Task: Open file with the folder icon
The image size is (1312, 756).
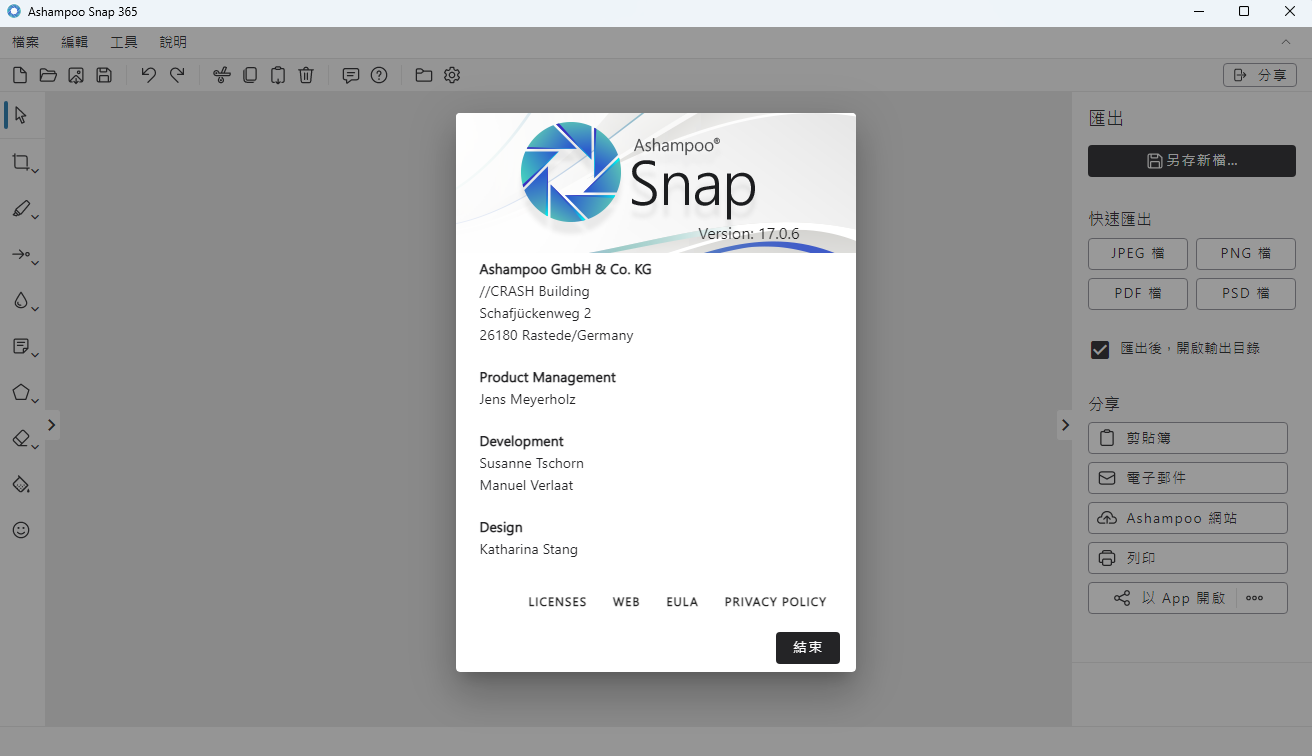Action: [x=48, y=75]
